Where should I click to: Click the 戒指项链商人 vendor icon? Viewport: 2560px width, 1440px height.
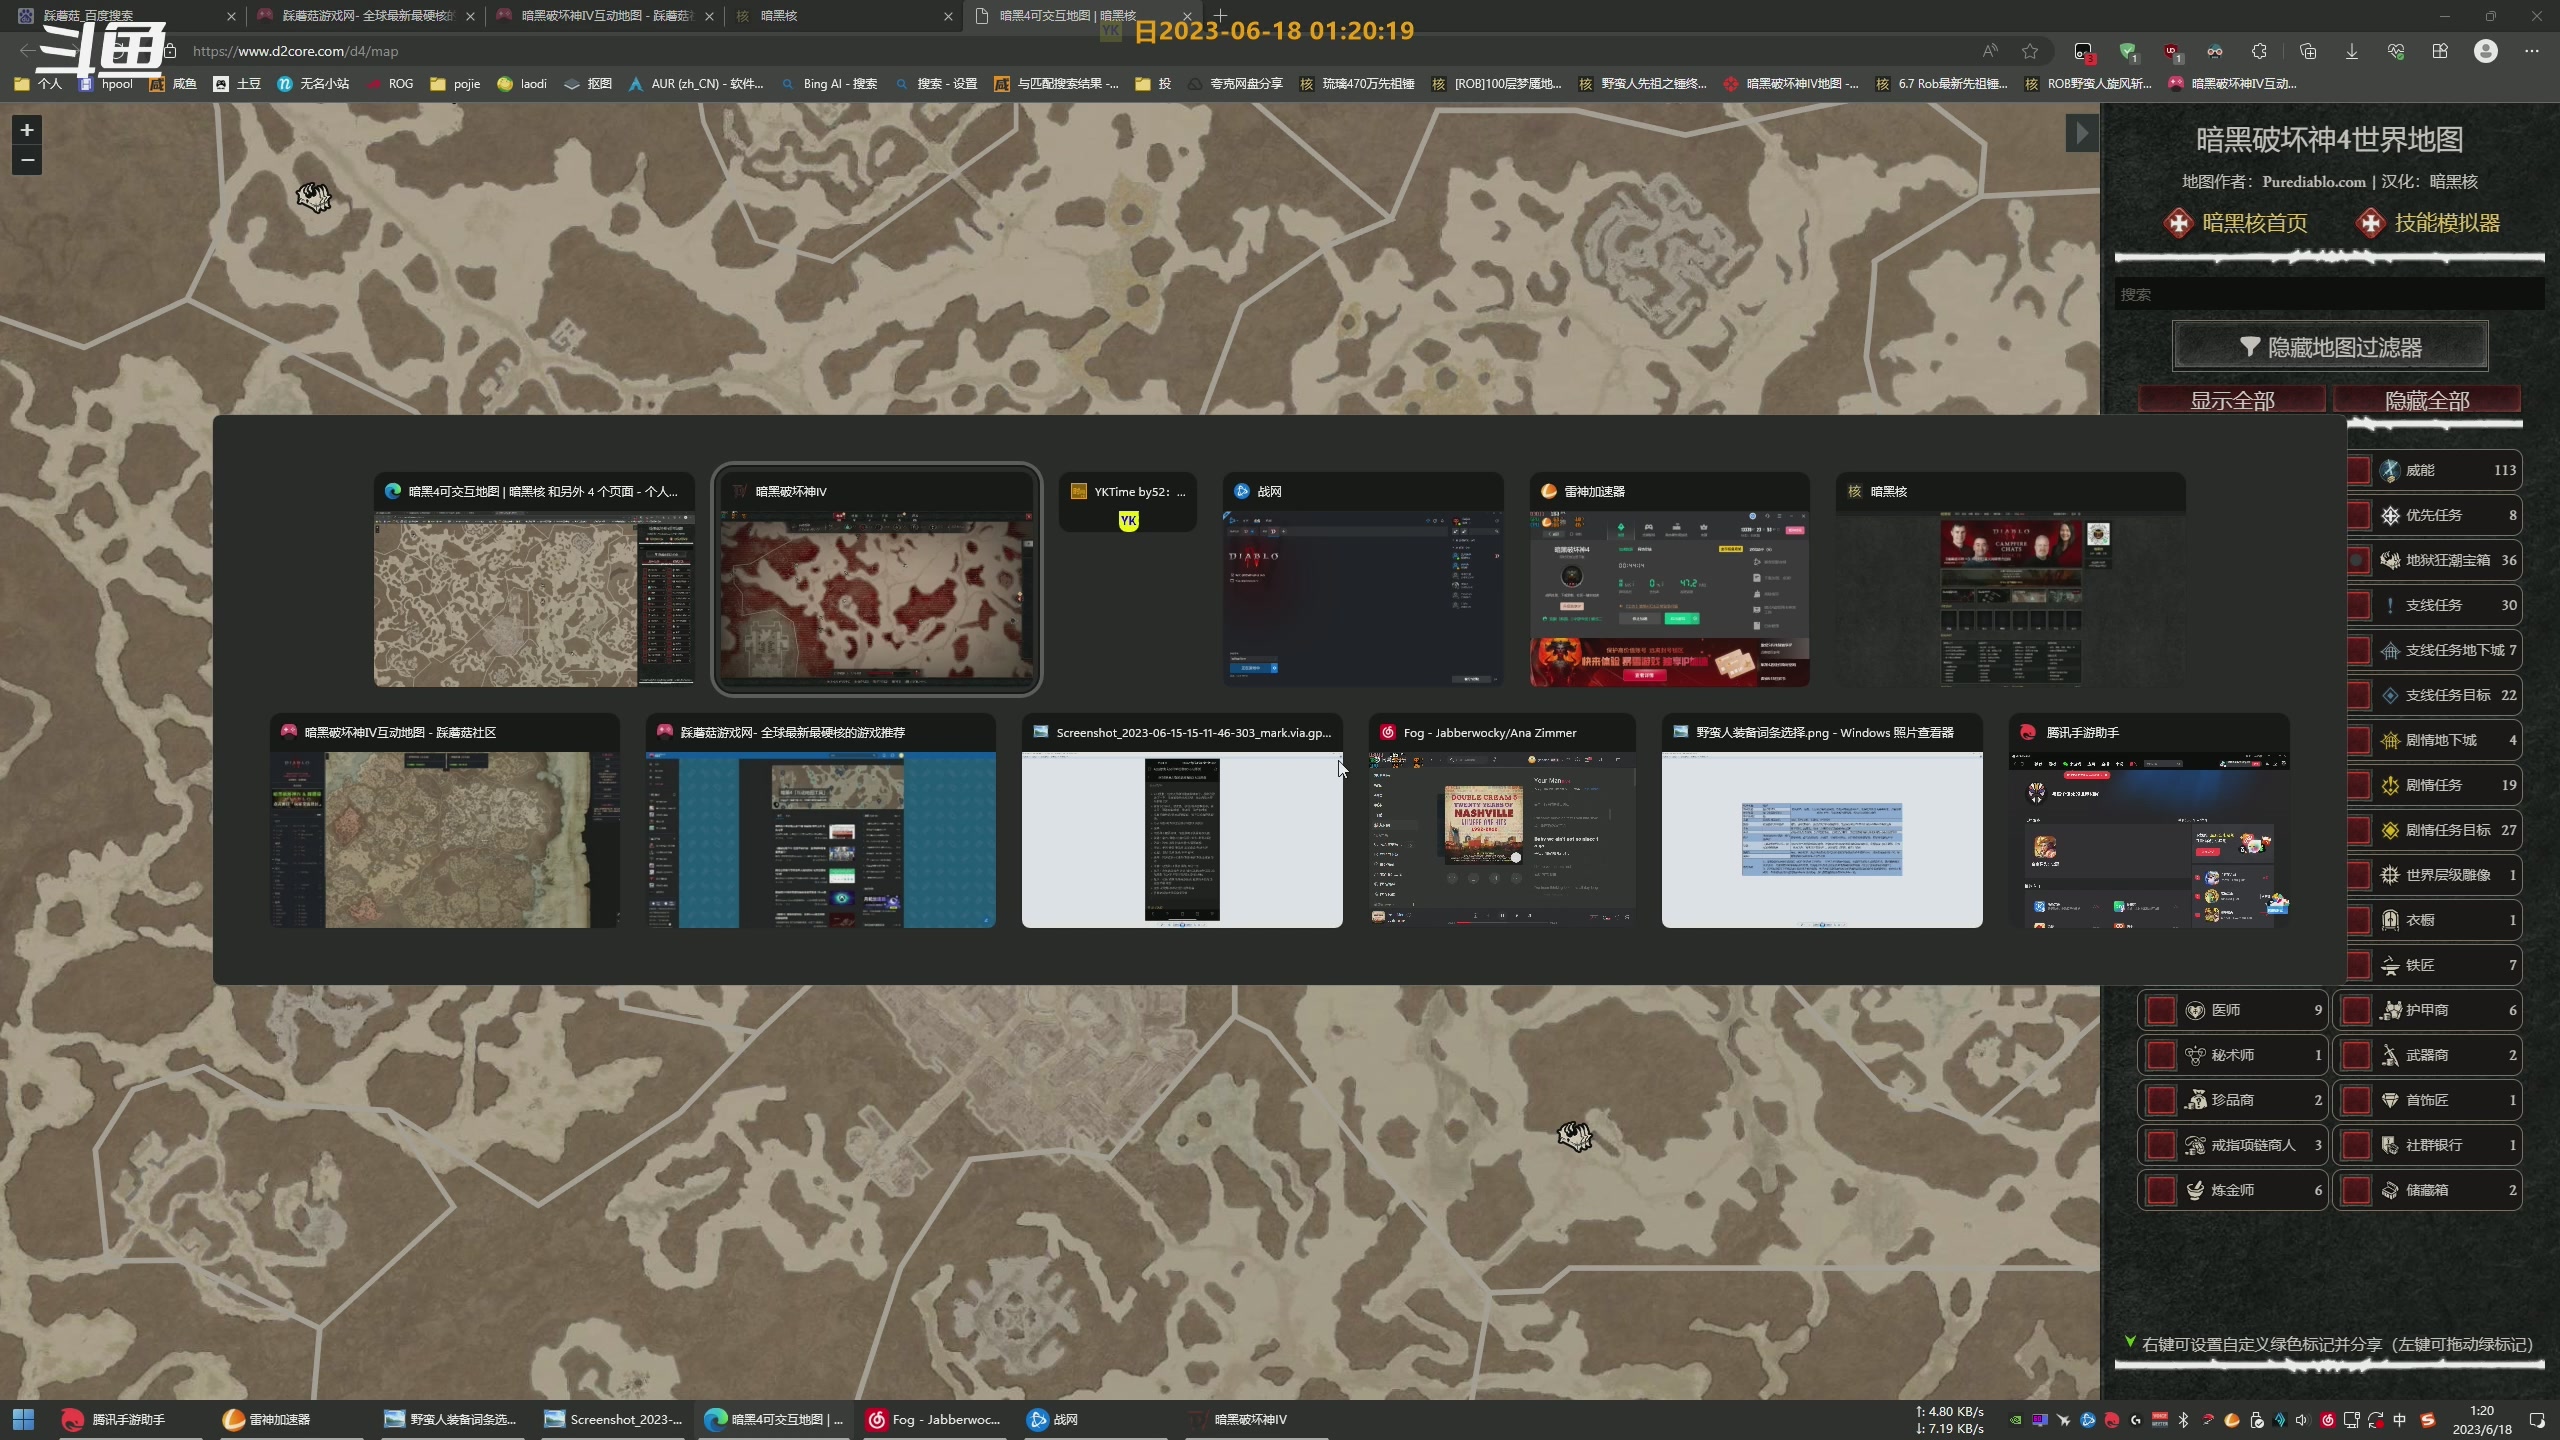click(2195, 1145)
